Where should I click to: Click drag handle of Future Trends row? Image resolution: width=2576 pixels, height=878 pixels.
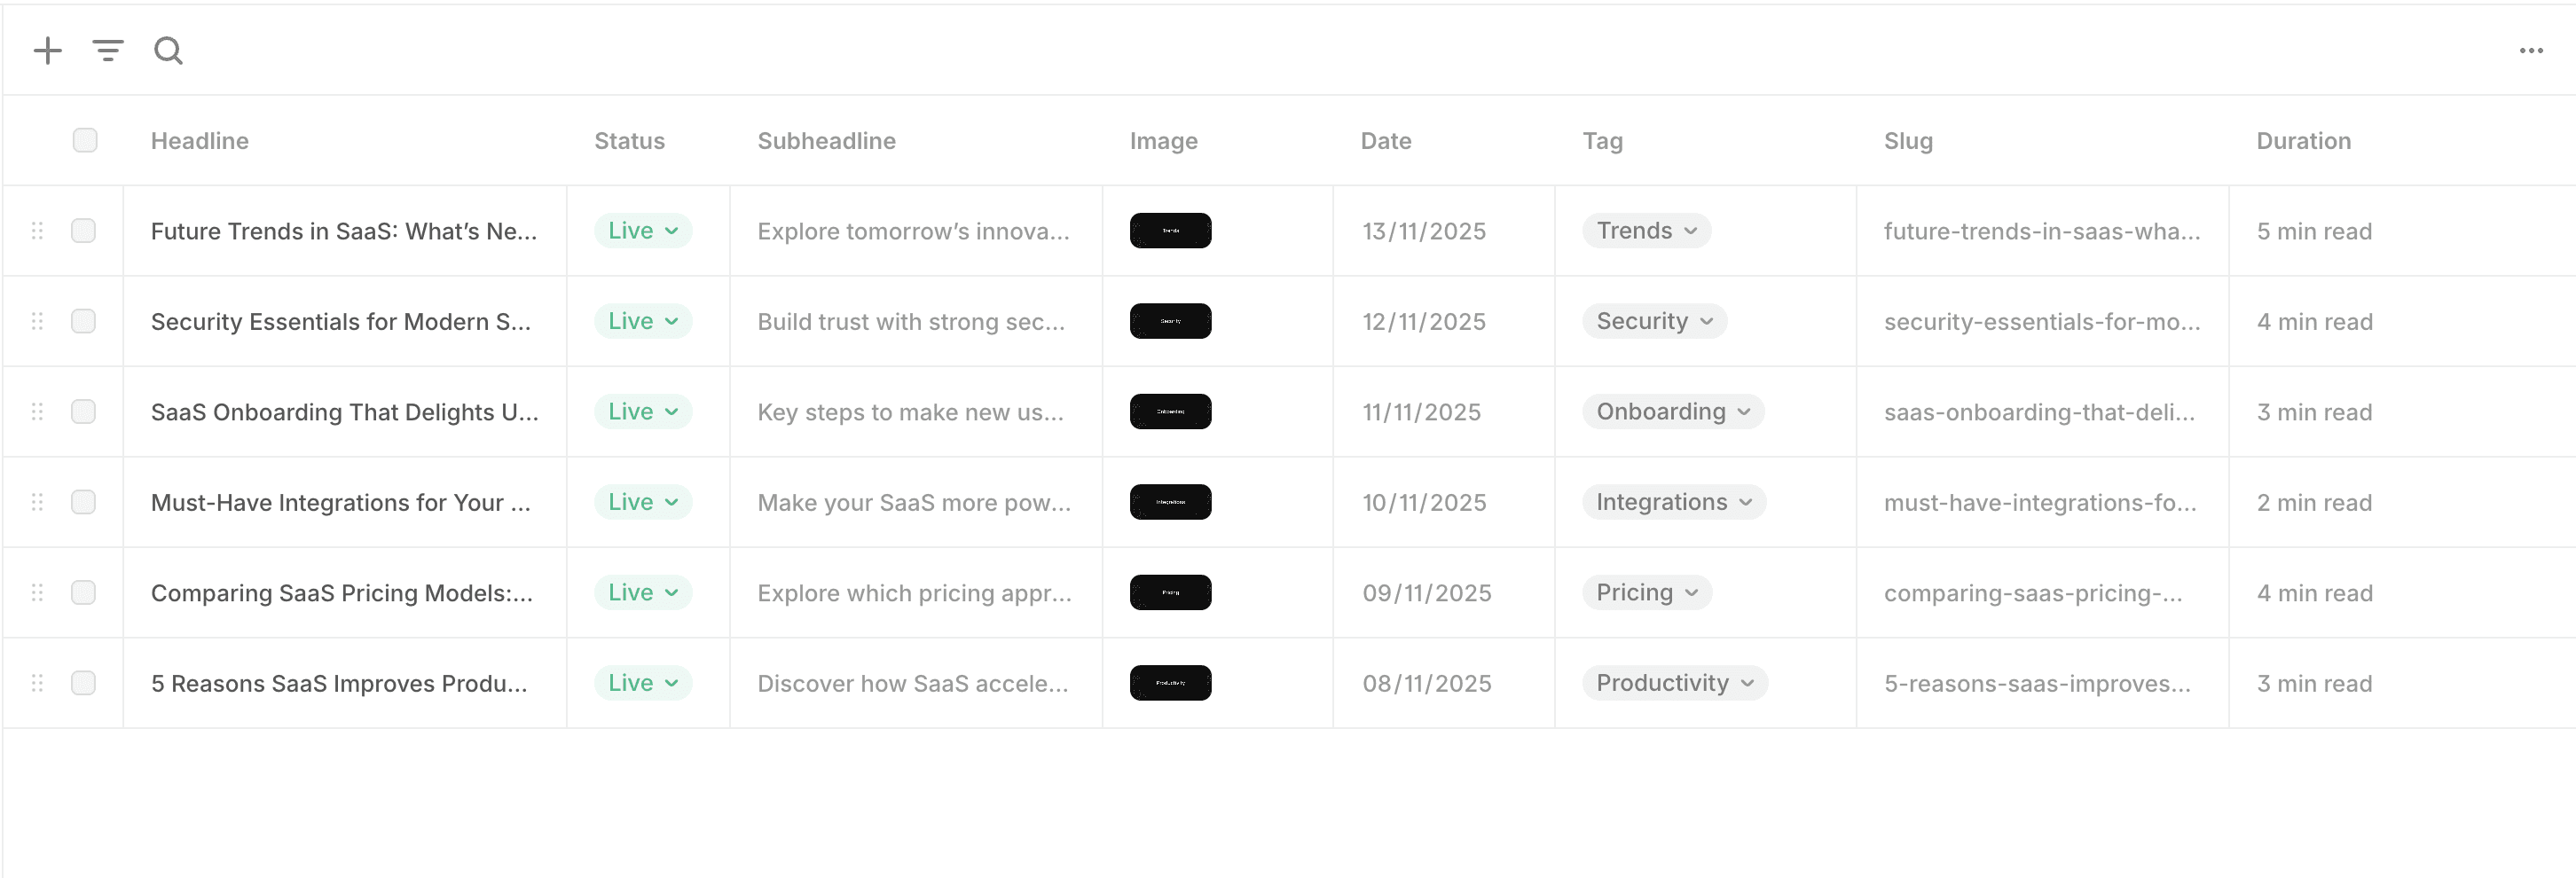pyautogui.click(x=37, y=231)
